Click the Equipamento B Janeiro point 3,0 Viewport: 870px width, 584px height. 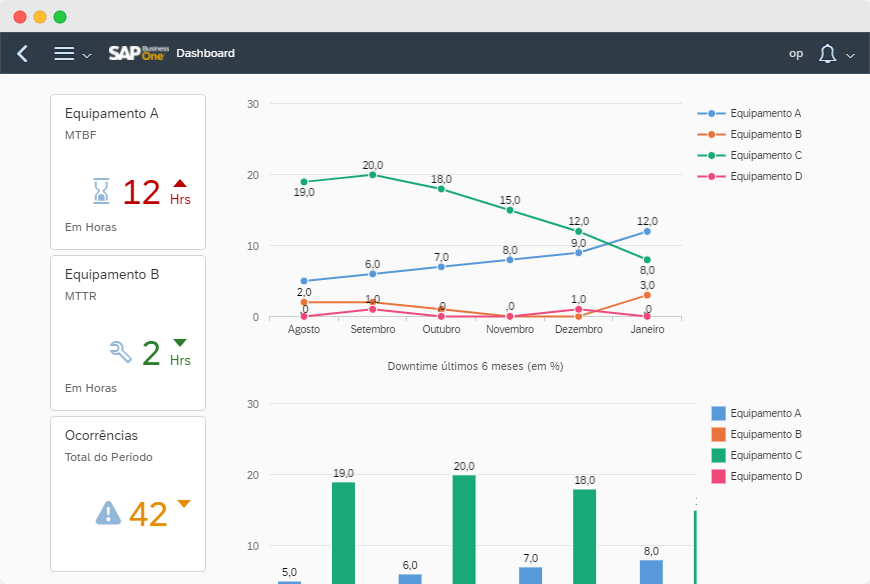pos(647,295)
